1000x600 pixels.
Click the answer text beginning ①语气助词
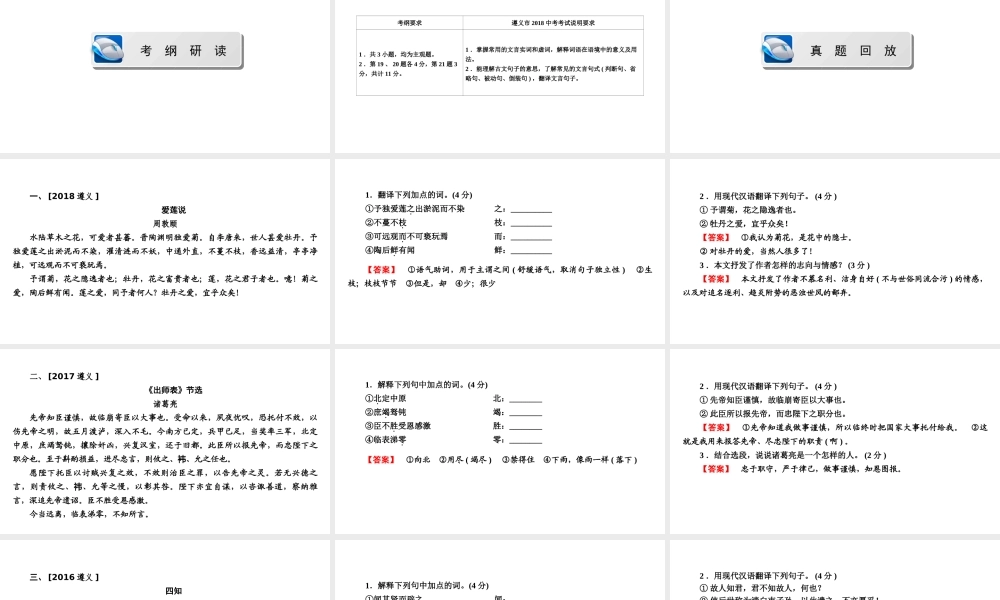[501, 276]
